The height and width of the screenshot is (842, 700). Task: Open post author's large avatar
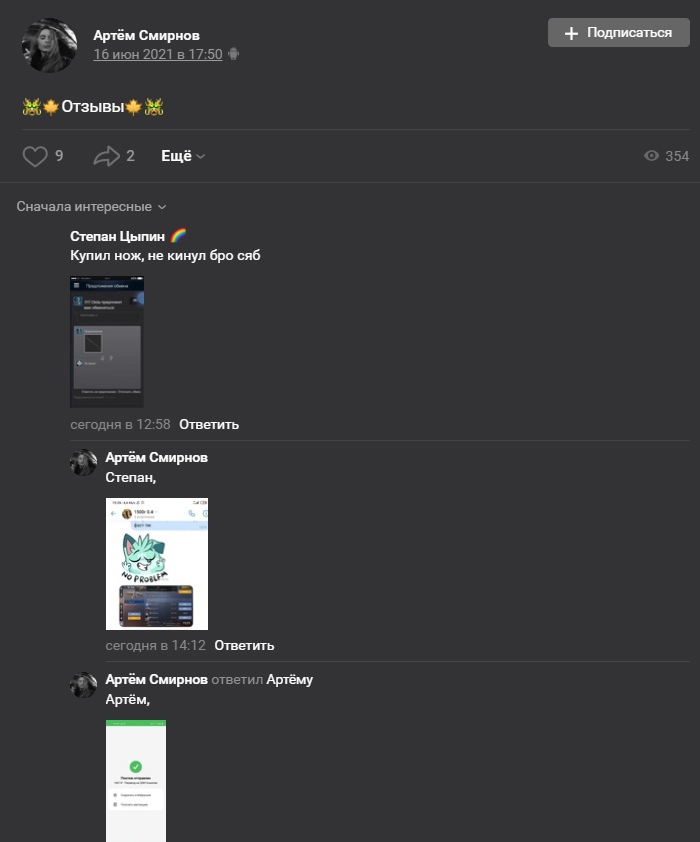[49, 46]
